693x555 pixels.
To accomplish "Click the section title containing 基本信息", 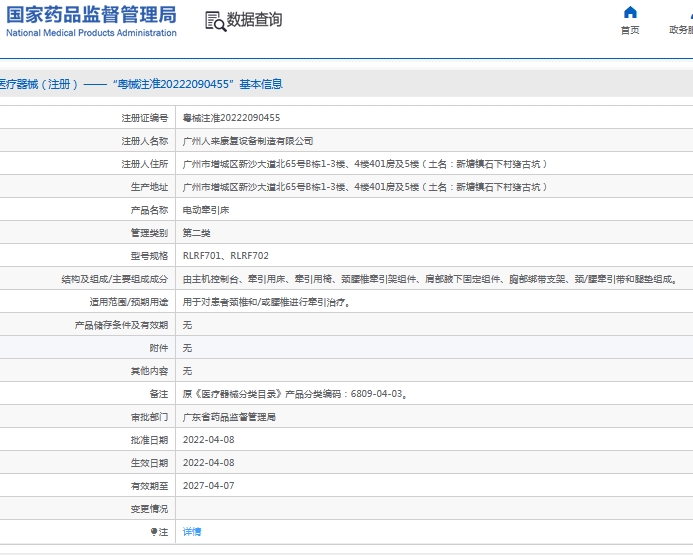I will point(141,84).
